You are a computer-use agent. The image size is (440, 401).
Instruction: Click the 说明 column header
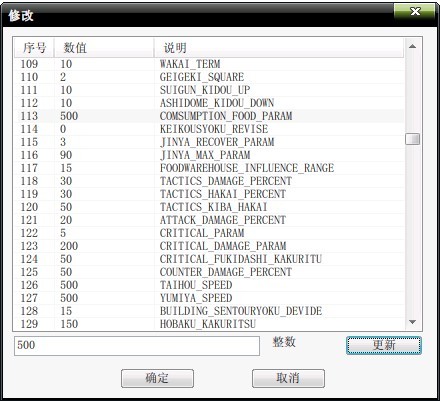[x=279, y=48]
